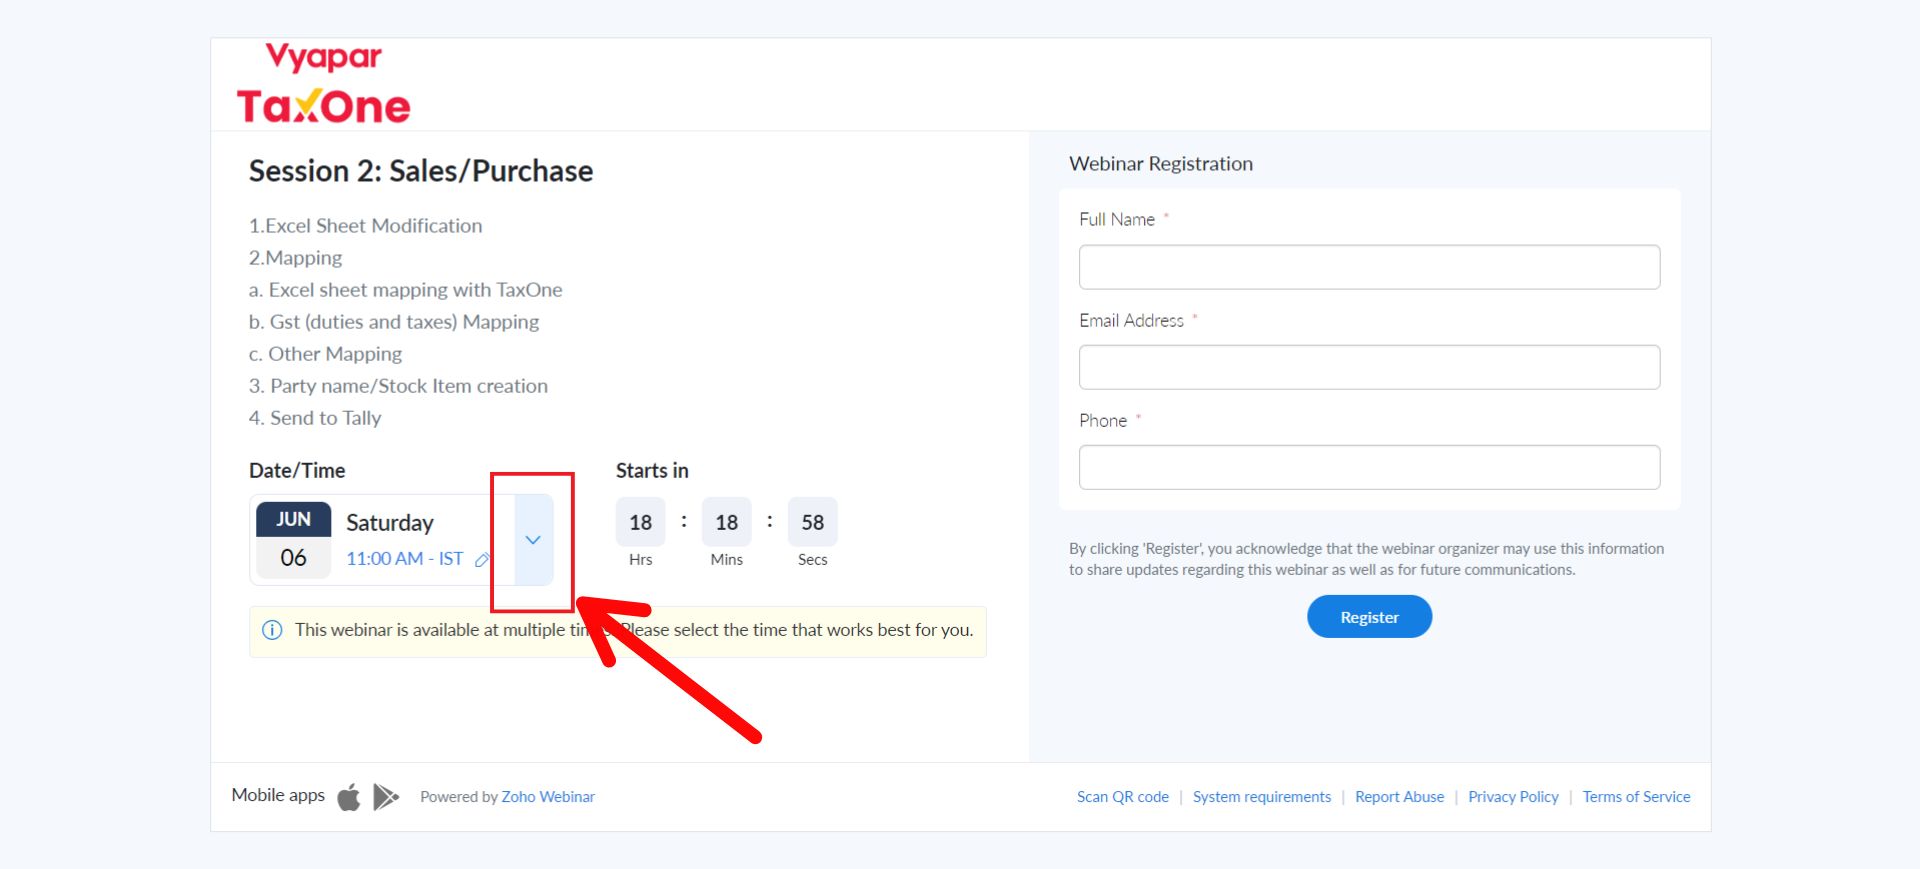Click 'b. Gst (duties and taxes) Mapping'
The image size is (1920, 869).
pyautogui.click(x=394, y=322)
